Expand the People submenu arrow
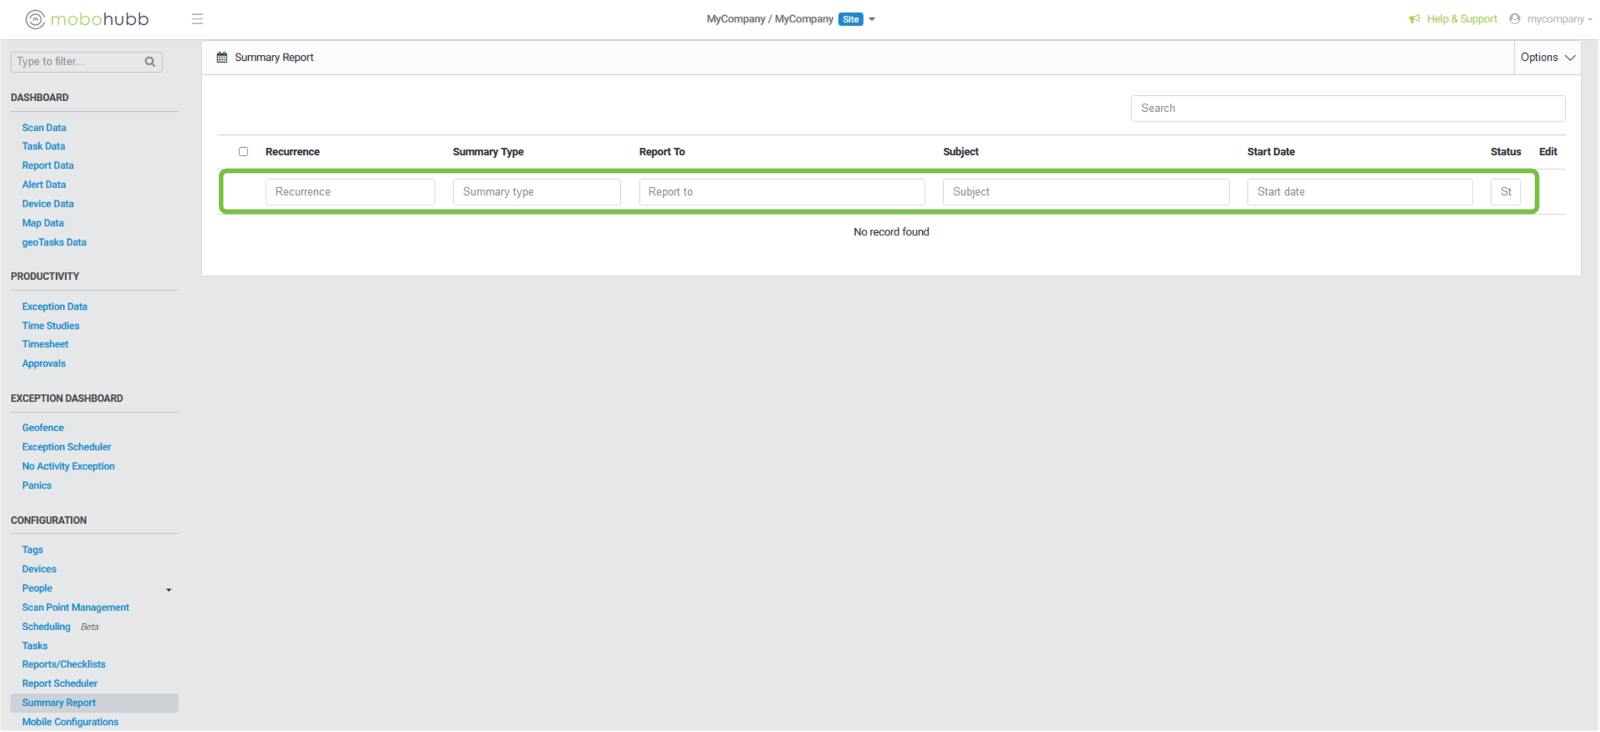The height and width of the screenshot is (732, 1600). (168, 590)
